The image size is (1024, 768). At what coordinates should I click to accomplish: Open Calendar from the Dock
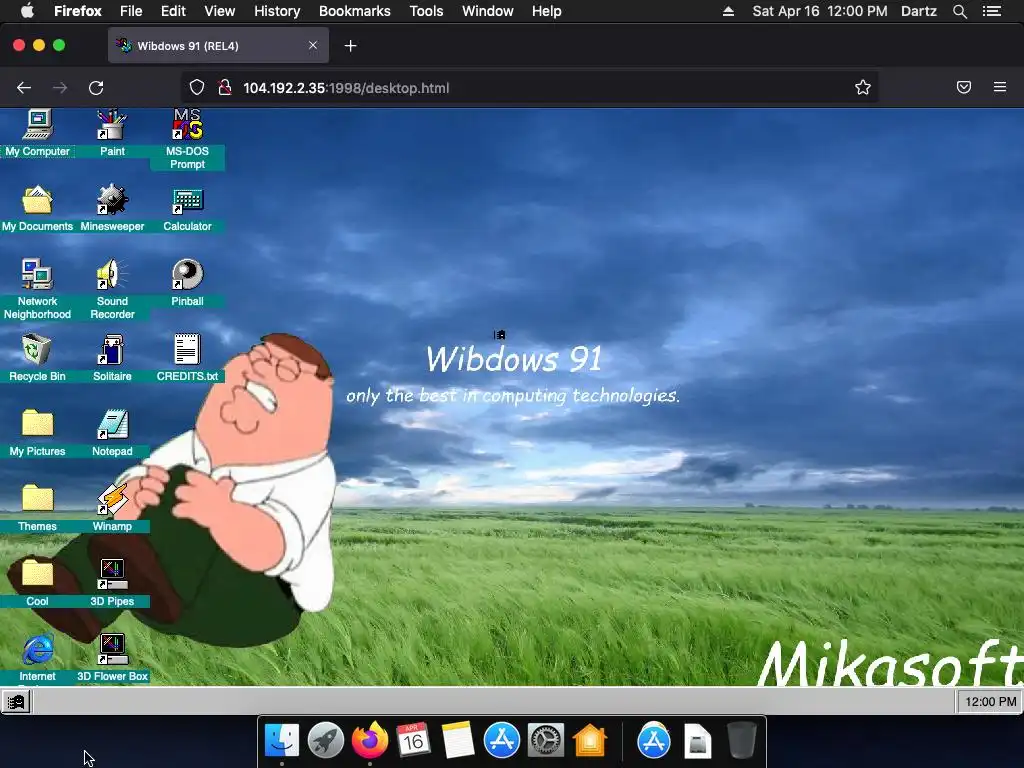coord(413,740)
